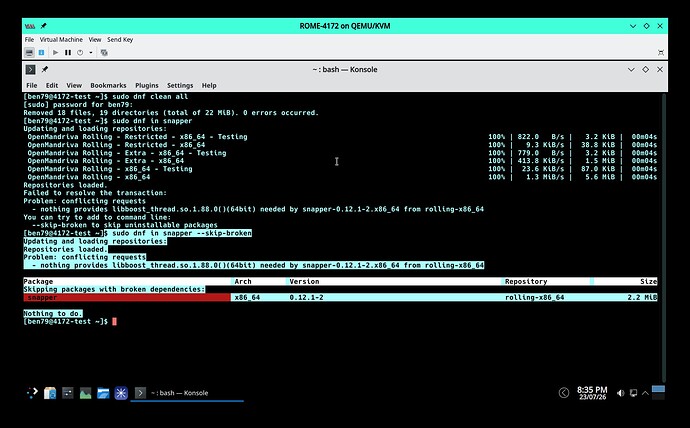Maximize the ROME-4172 QEMU/KVM window
Image resolution: width=690 pixels, height=428 pixels.
646,26
